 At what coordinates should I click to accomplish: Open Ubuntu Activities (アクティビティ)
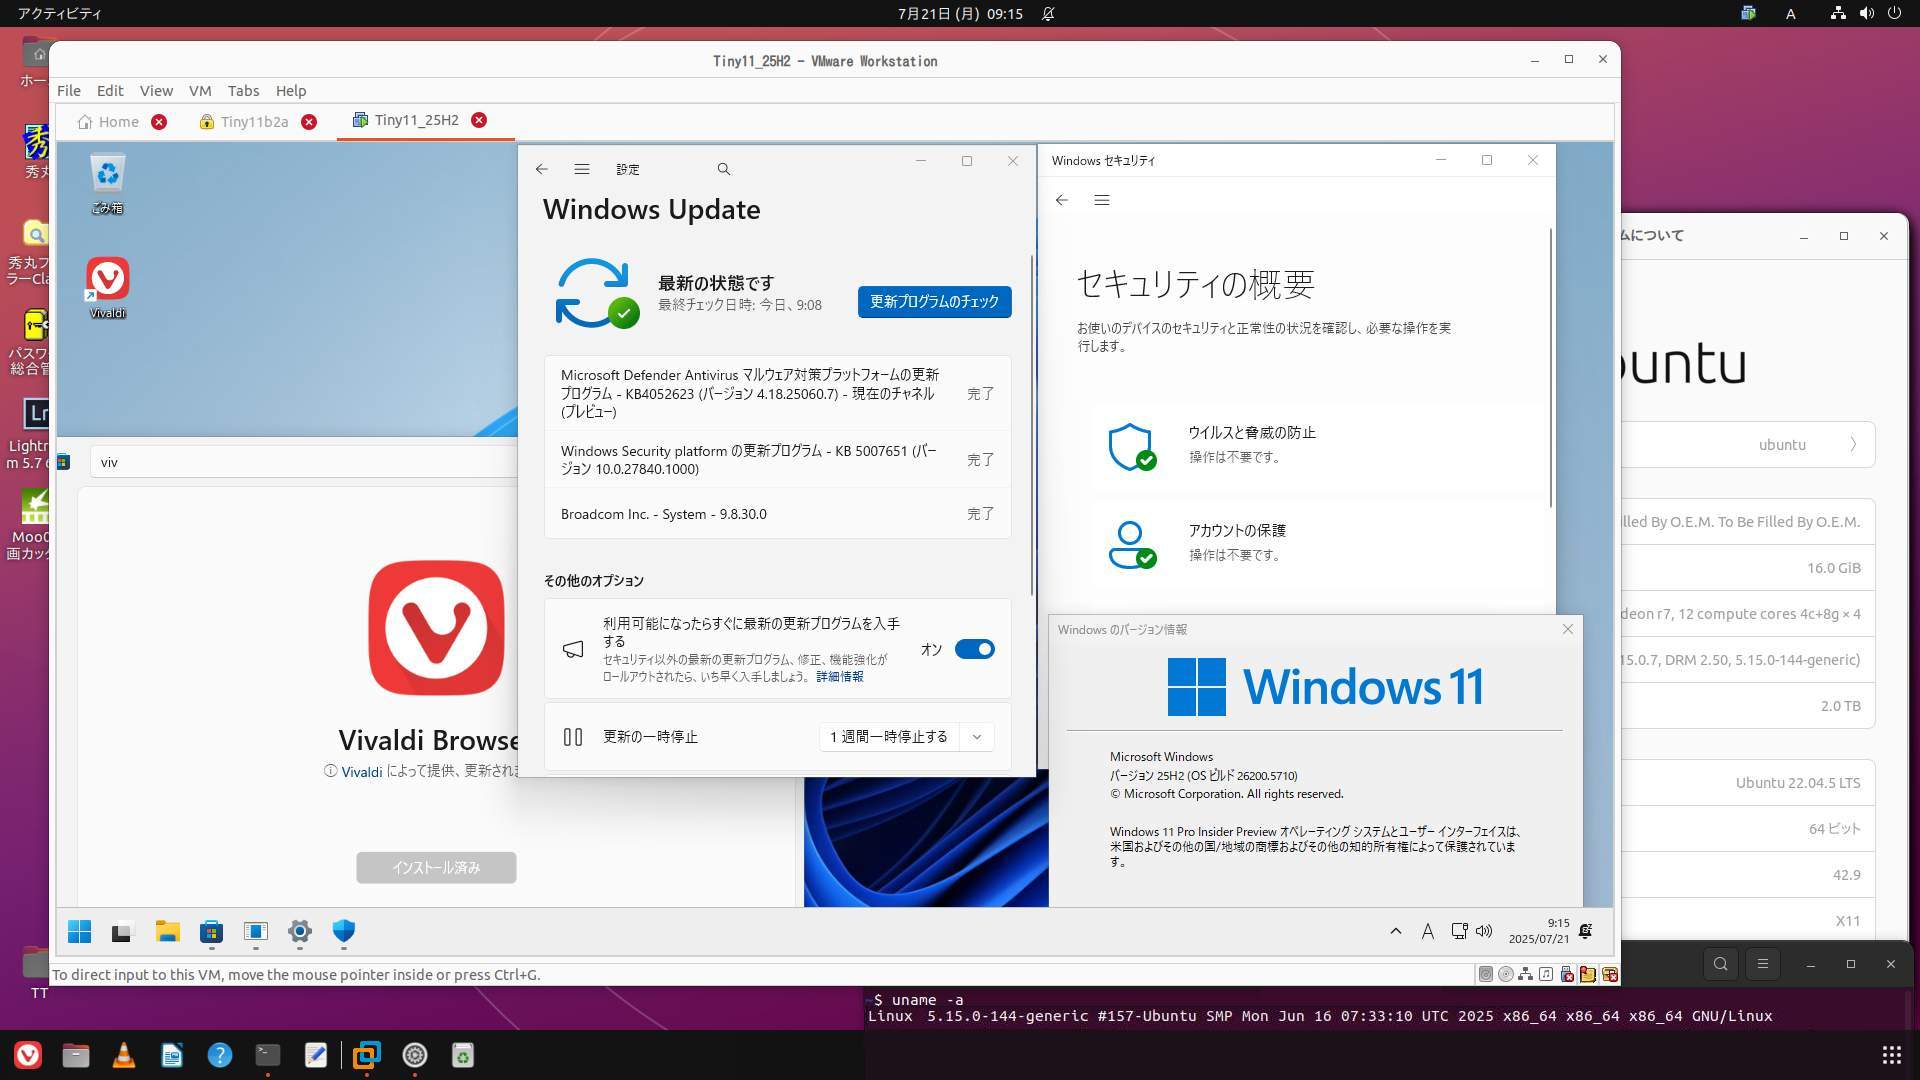click(59, 13)
